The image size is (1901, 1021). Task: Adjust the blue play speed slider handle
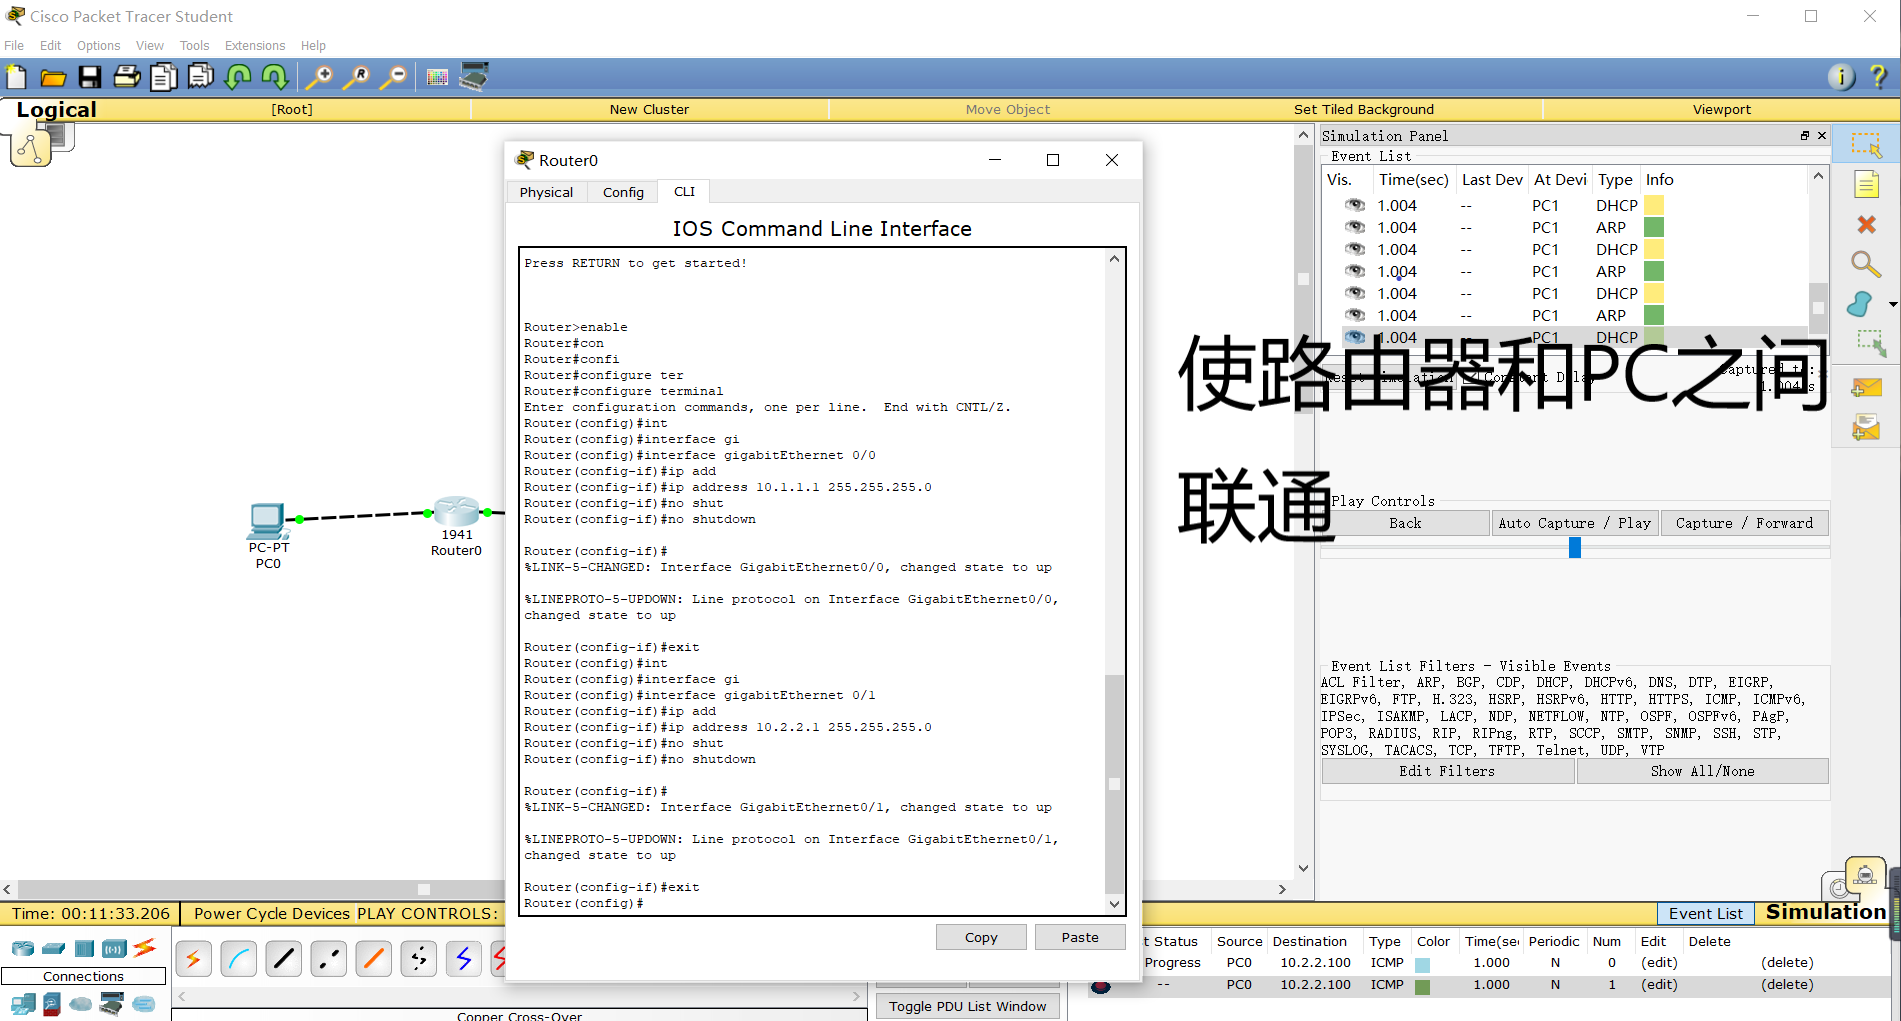1575,547
